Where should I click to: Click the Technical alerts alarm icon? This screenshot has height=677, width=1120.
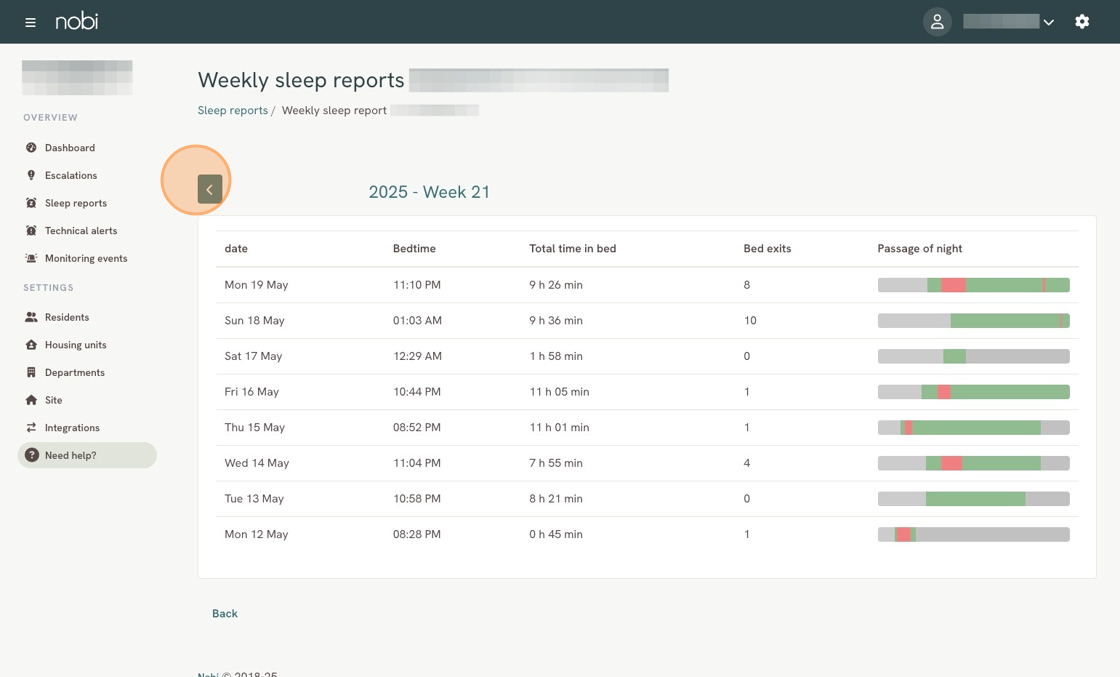coord(31,231)
